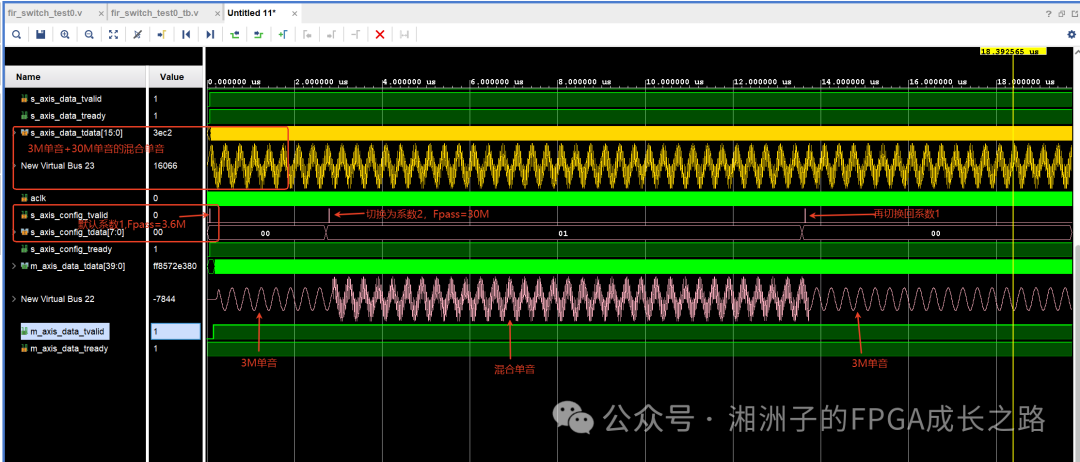Zoom out of the waveform
The width and height of the screenshot is (1080, 462).
[x=90, y=34]
